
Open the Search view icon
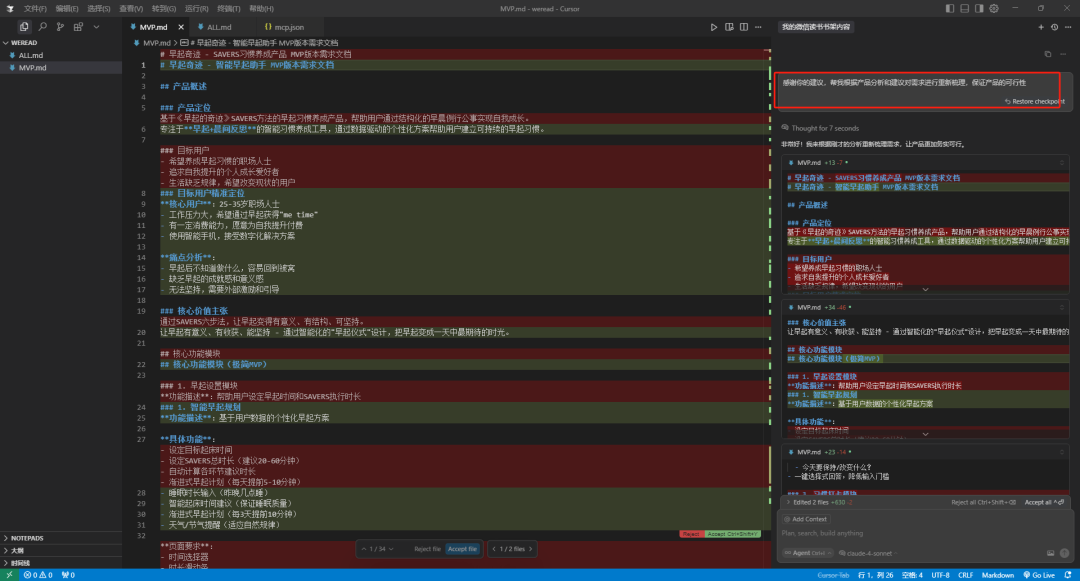tap(43, 27)
